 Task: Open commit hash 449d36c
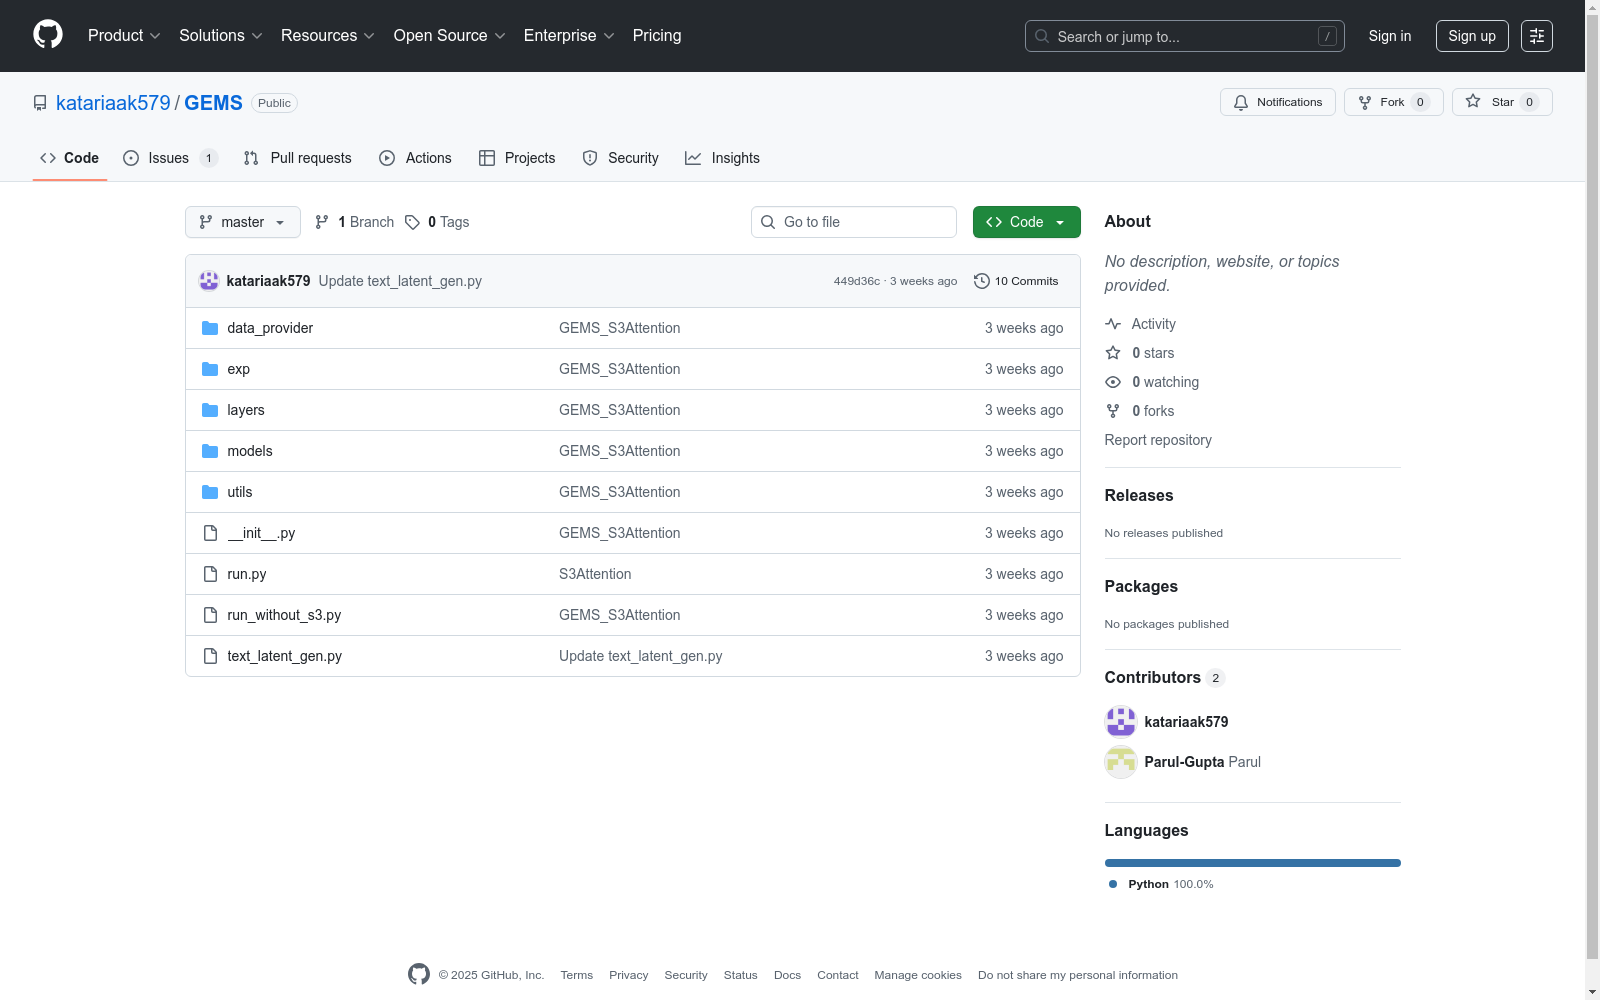coord(857,281)
